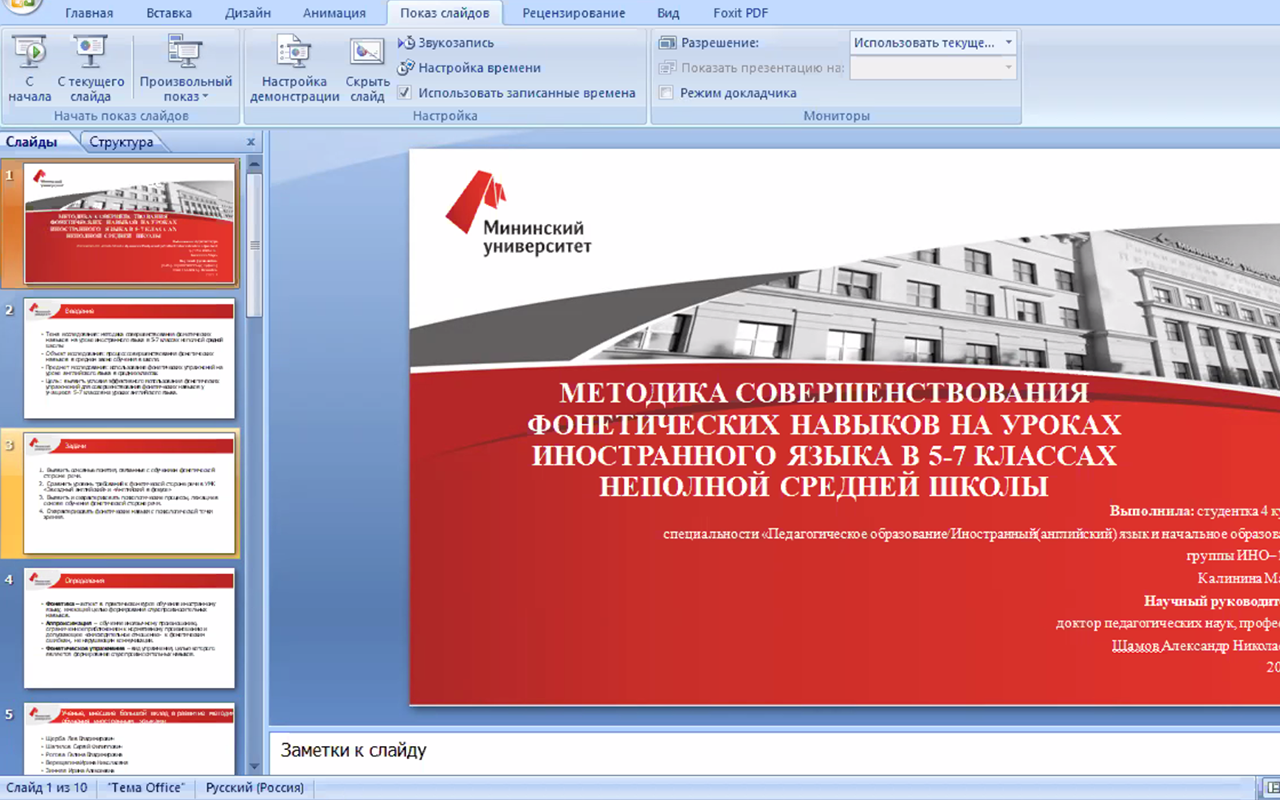Toggle the use recorded timings checkbox

point(404,93)
